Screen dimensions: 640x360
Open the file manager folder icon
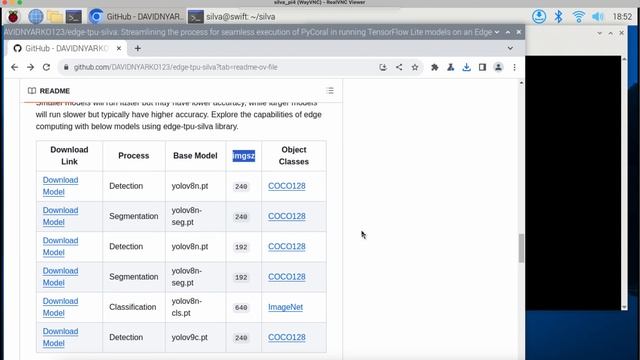point(55,17)
